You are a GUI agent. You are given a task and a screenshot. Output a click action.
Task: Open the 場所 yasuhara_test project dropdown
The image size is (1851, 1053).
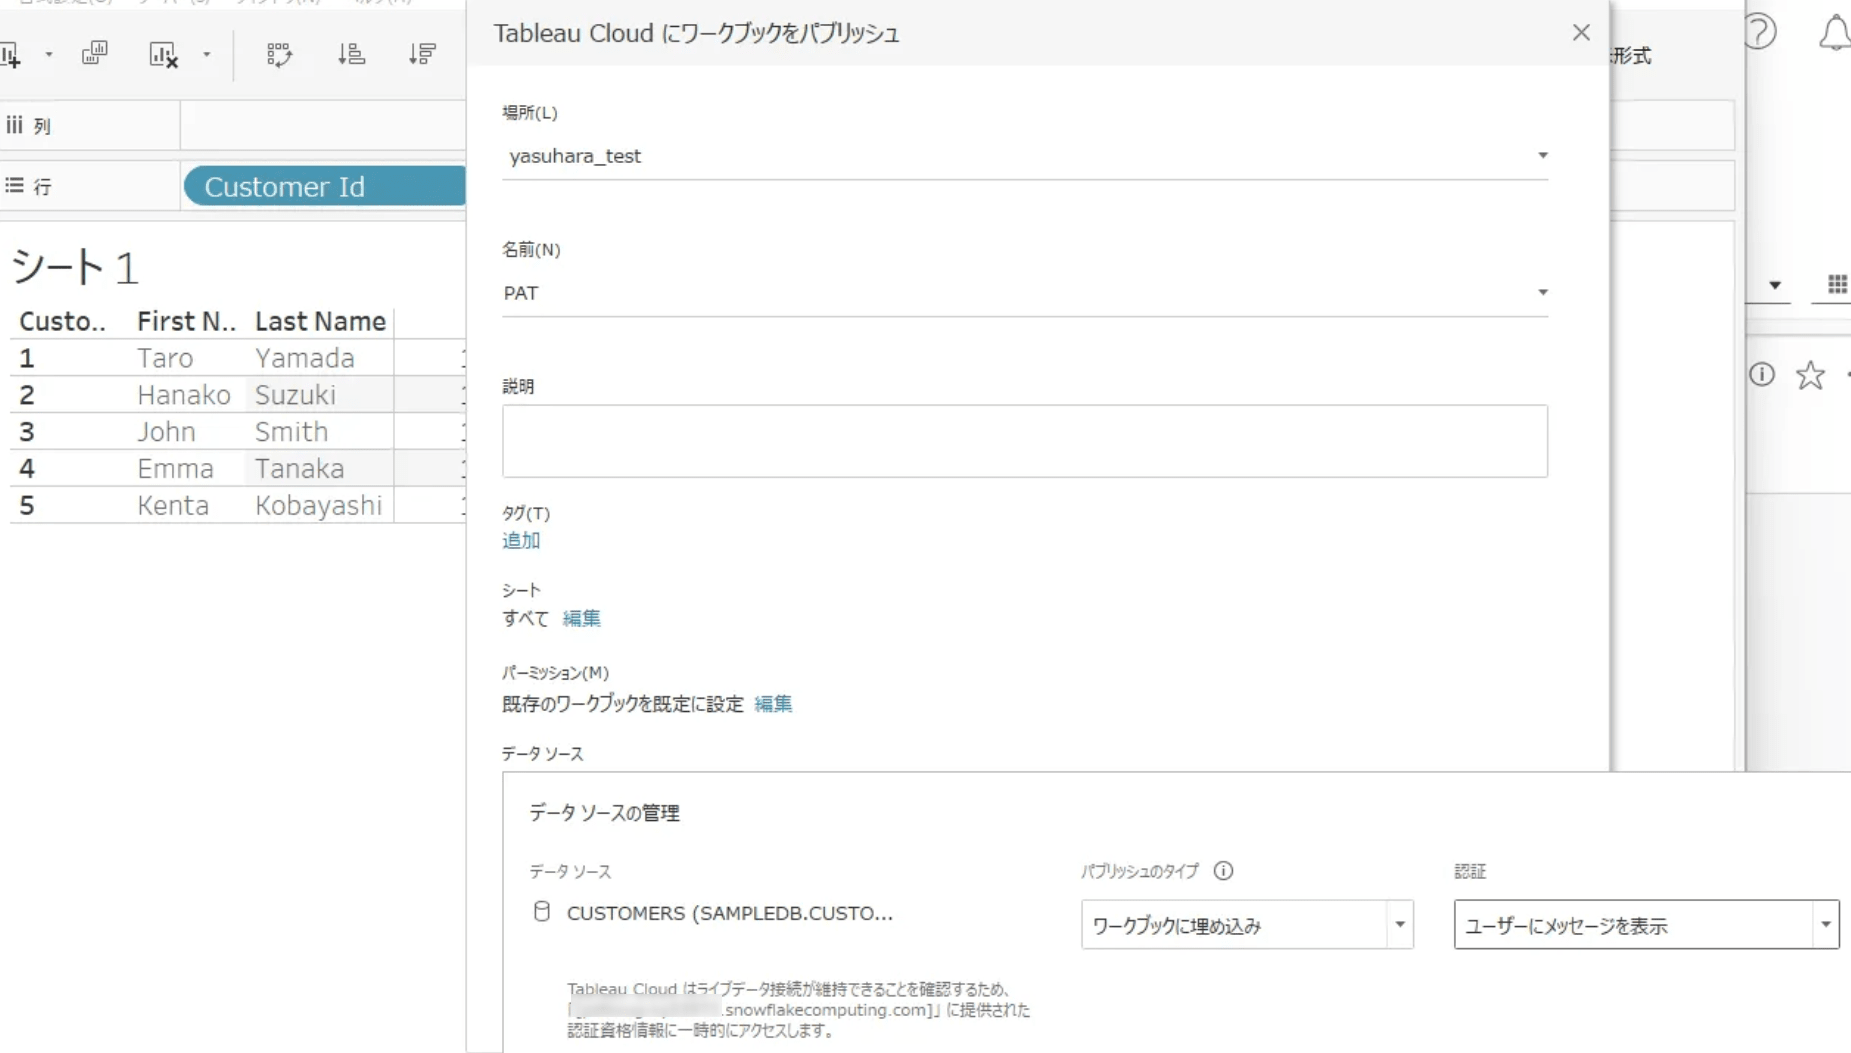[x=1025, y=156]
